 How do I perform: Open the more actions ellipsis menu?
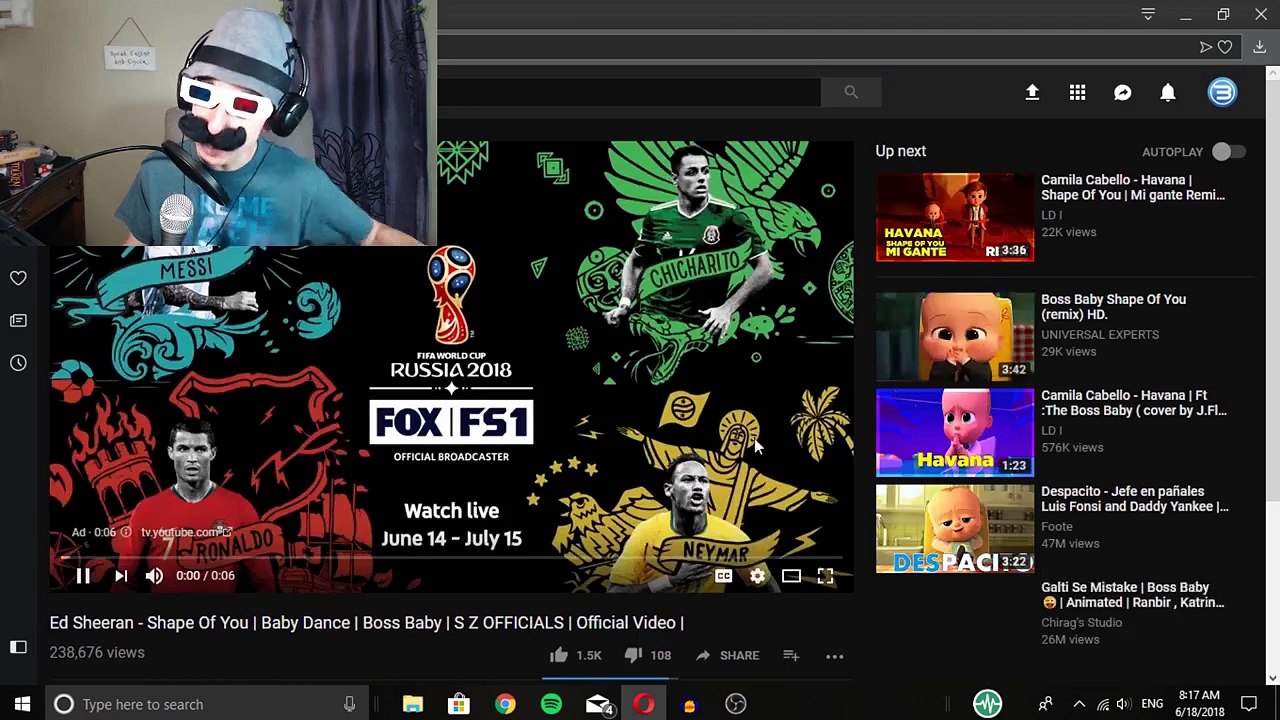(x=835, y=656)
